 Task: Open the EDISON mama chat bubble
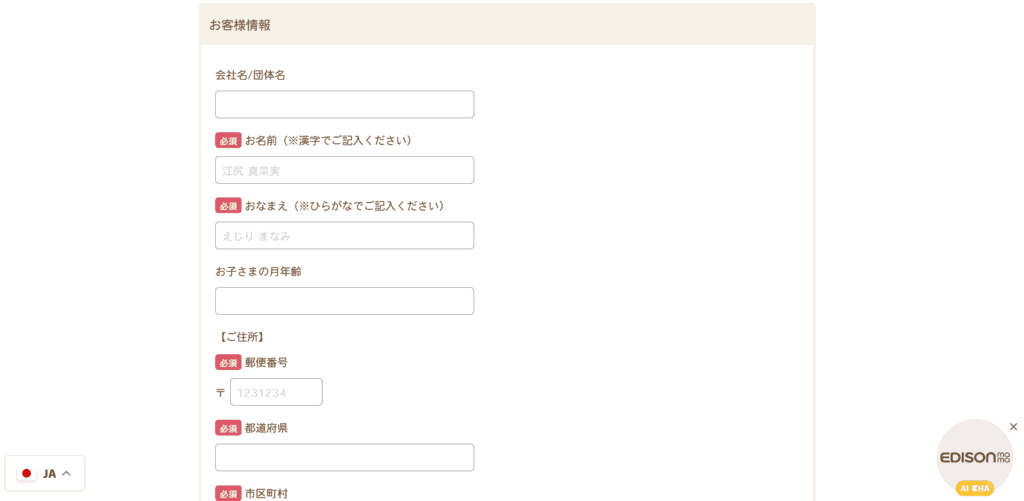click(974, 458)
